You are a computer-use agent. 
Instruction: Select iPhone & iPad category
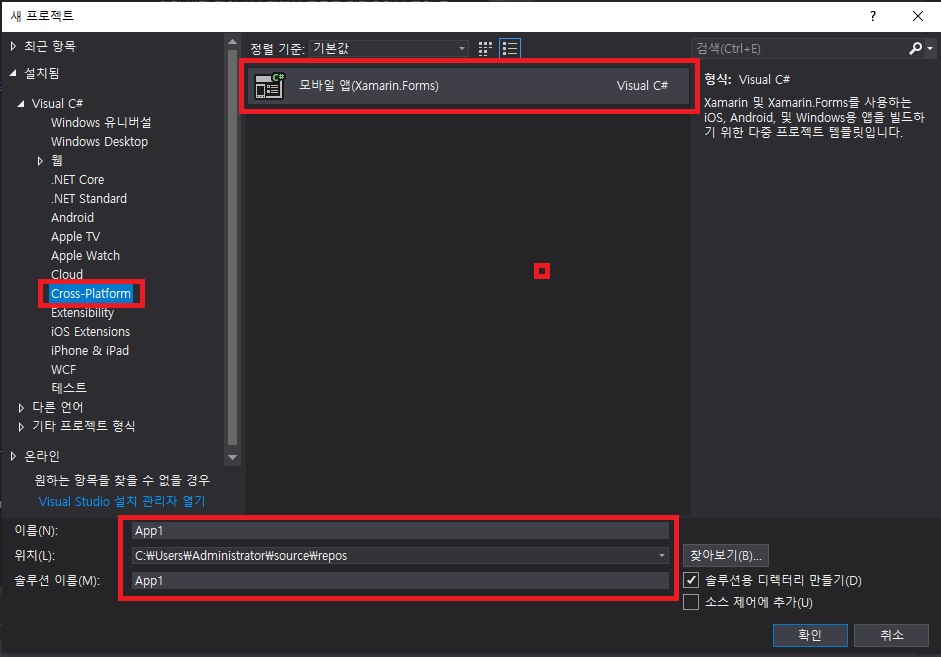pos(89,350)
